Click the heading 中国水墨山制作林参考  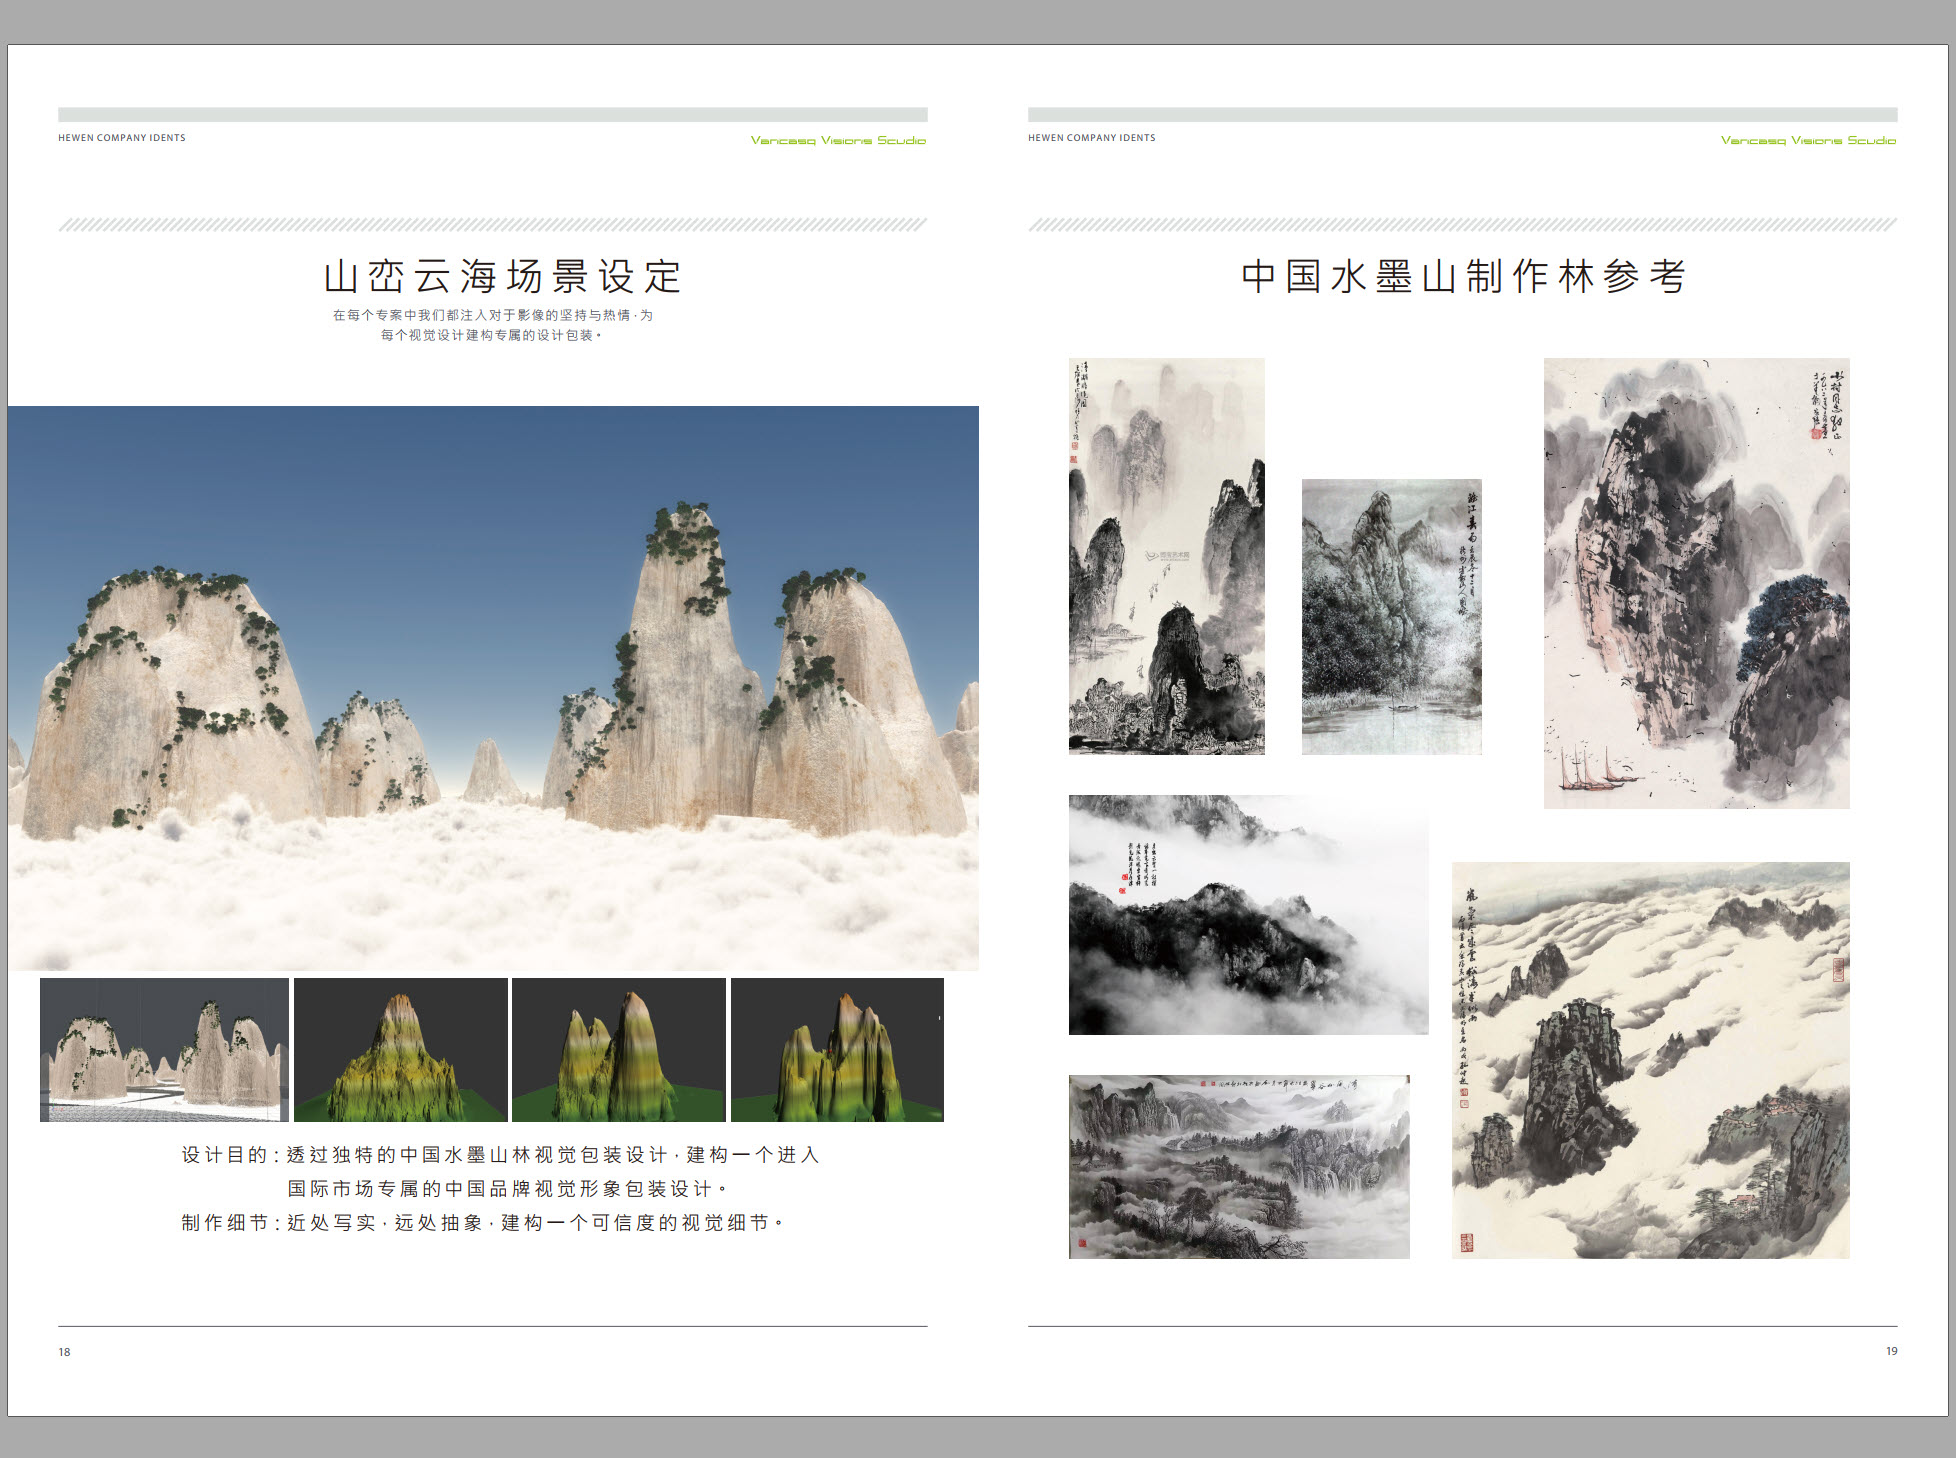(x=1463, y=277)
